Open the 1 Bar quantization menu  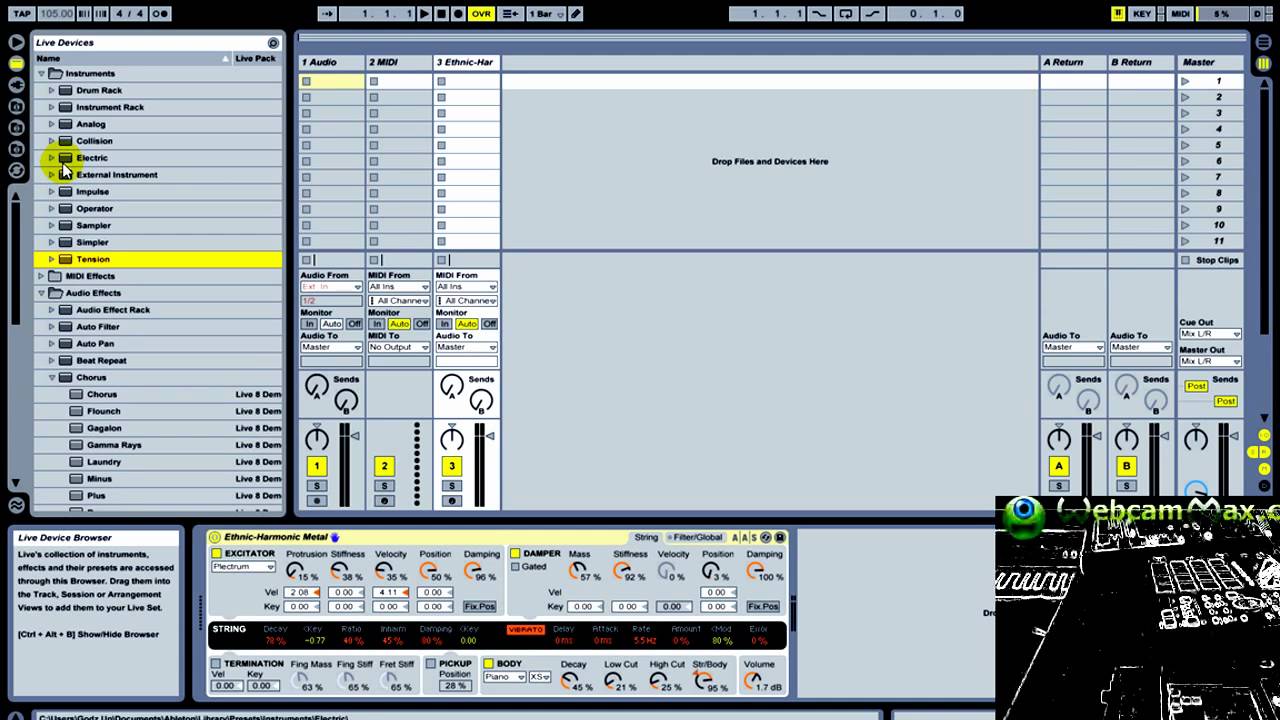(x=545, y=14)
